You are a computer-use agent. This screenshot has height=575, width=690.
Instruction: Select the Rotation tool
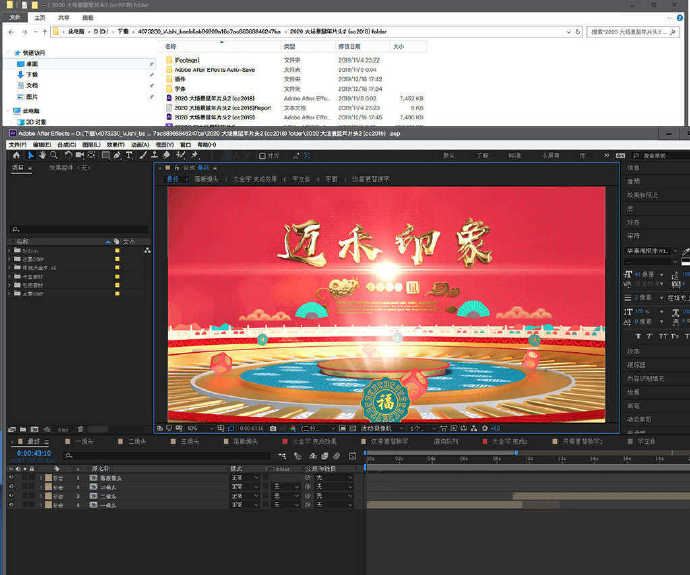tap(68, 155)
